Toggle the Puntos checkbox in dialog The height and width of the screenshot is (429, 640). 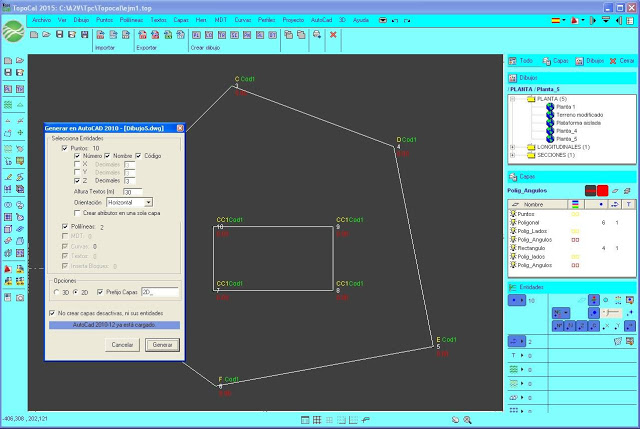point(64,148)
